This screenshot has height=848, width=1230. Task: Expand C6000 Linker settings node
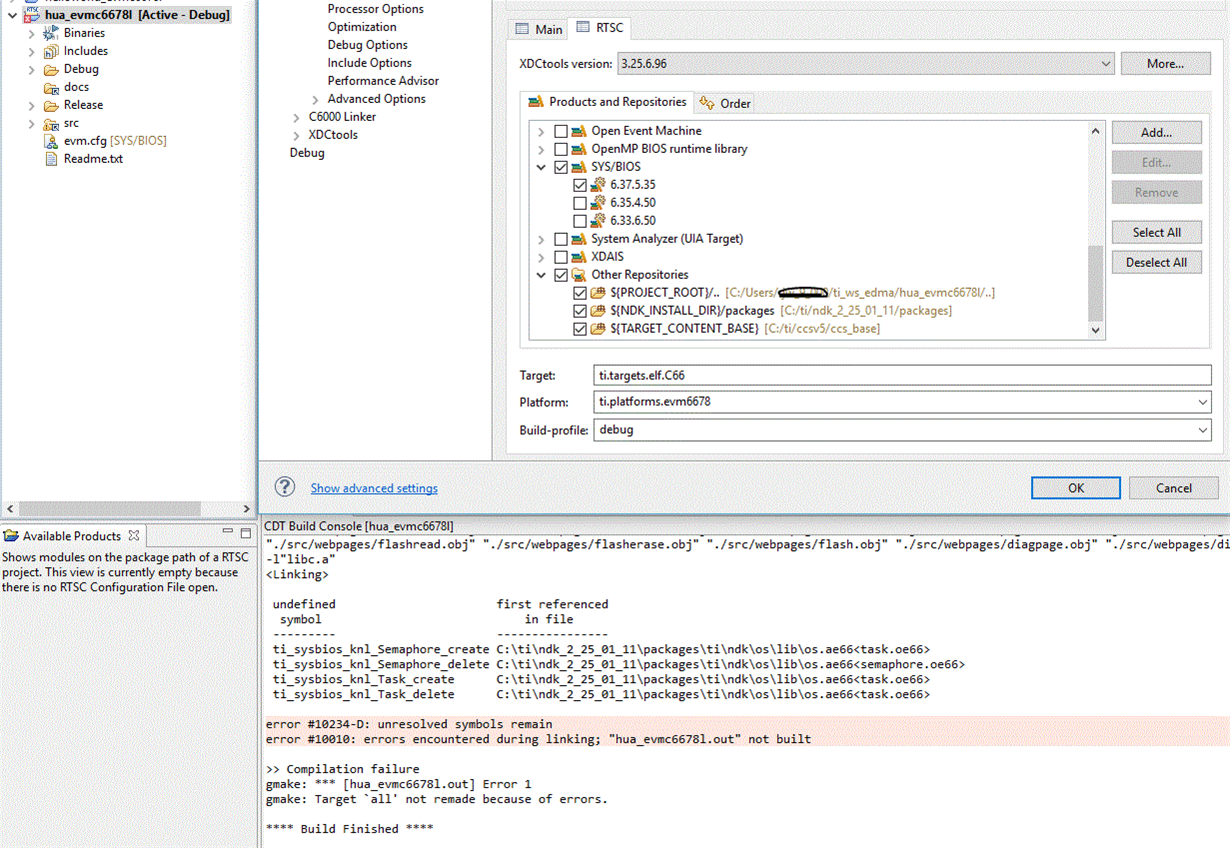pyautogui.click(x=296, y=117)
